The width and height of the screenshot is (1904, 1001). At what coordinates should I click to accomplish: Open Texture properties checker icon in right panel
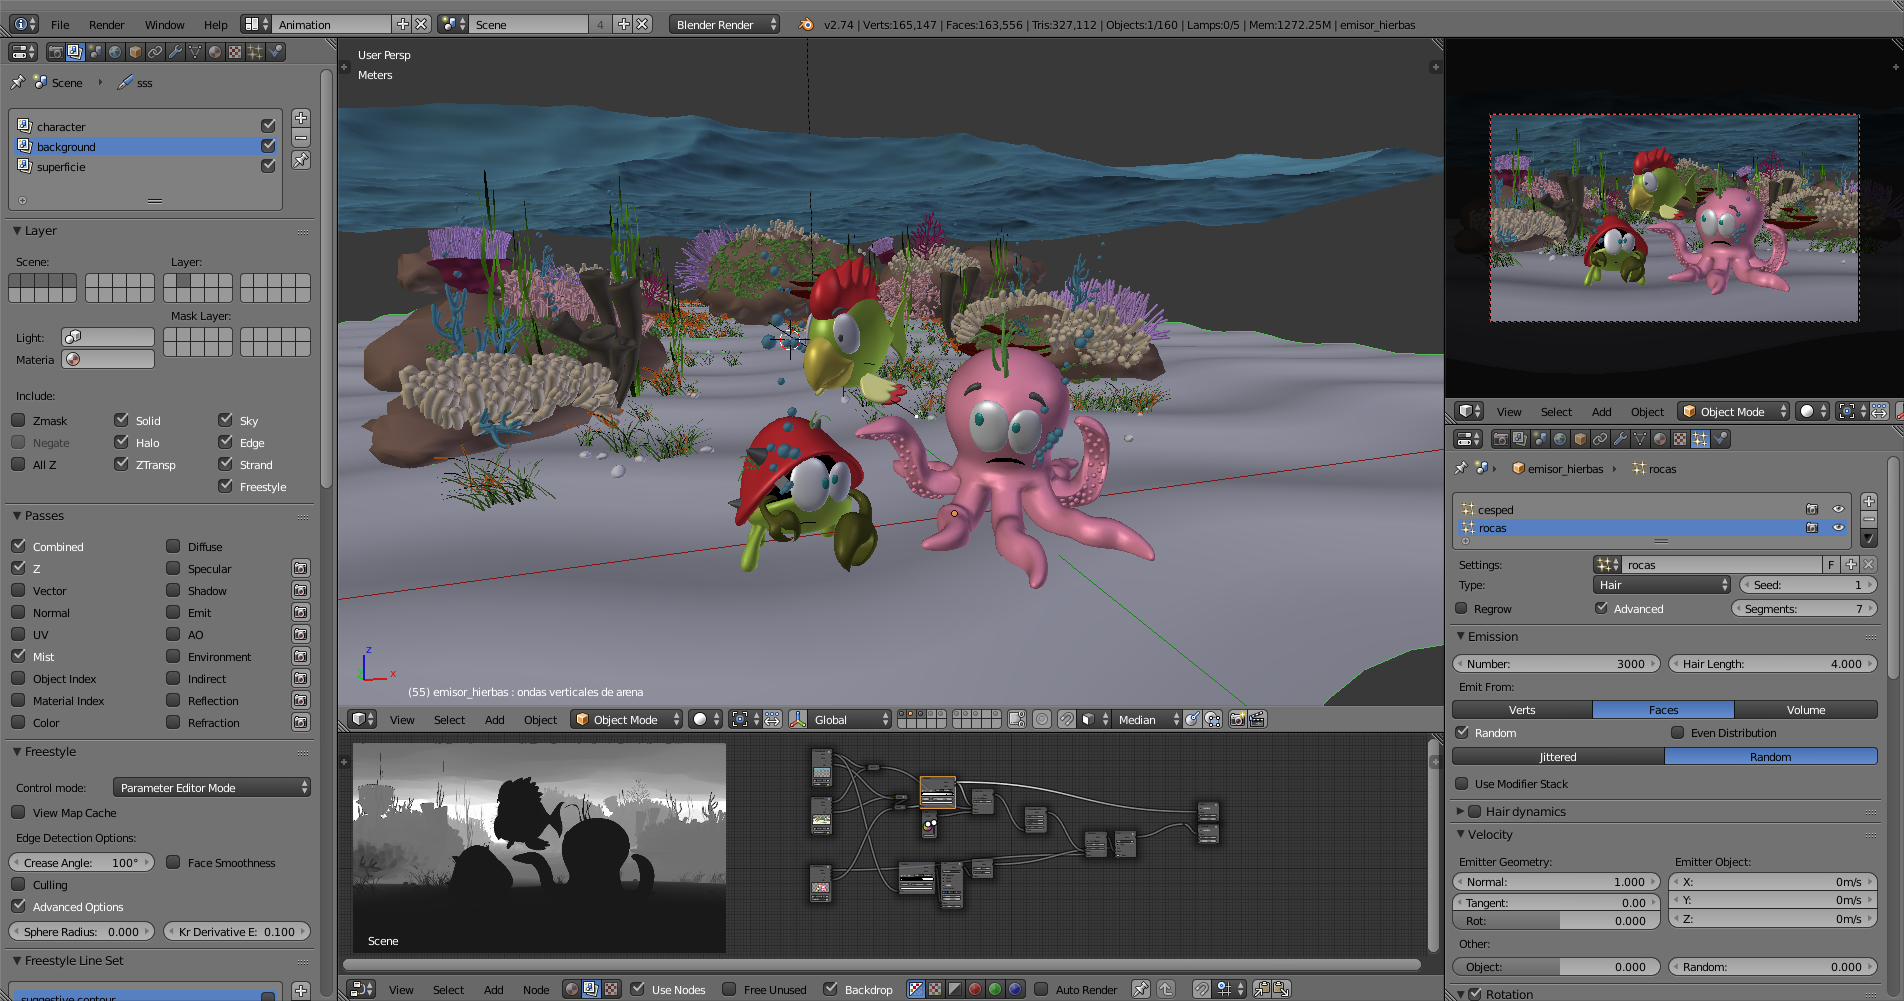pyautogui.click(x=1680, y=439)
